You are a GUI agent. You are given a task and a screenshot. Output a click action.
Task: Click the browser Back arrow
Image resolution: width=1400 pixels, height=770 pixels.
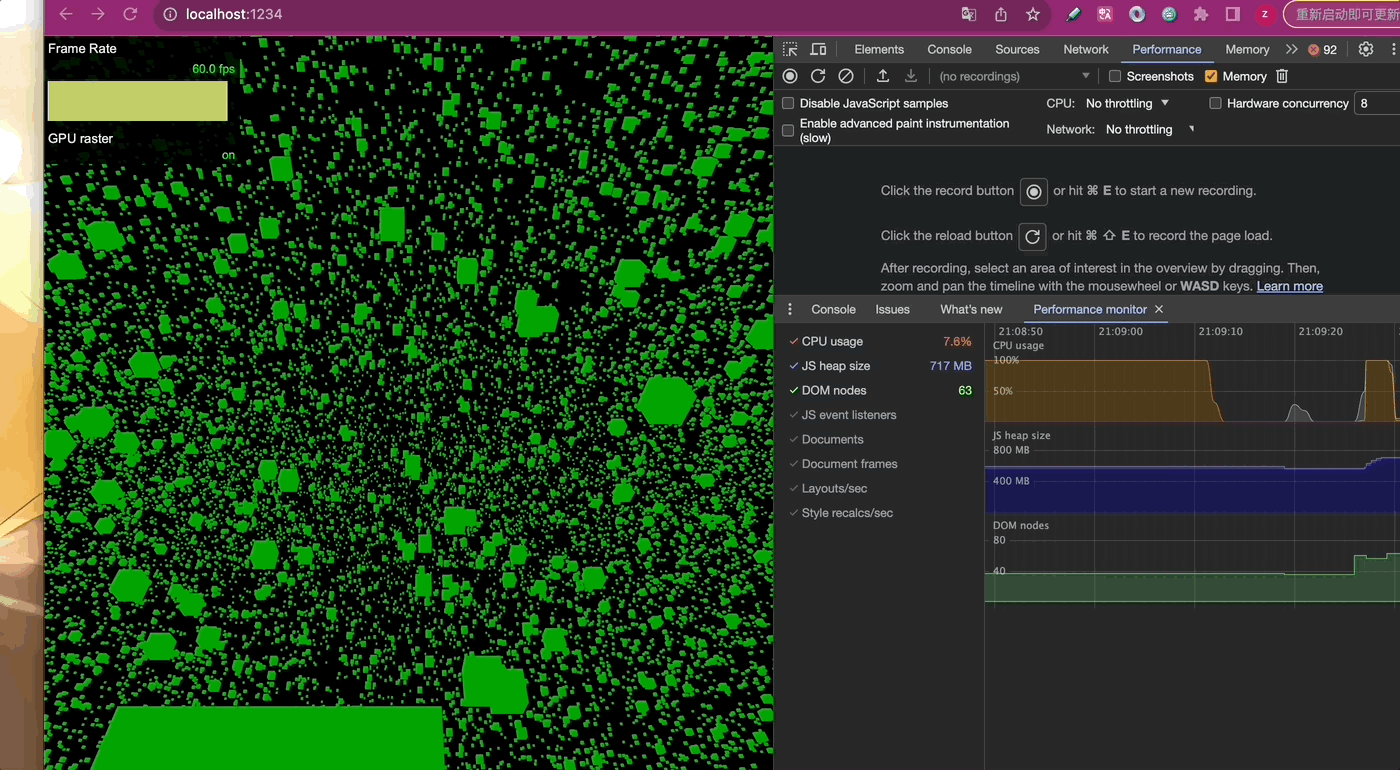click(x=66, y=14)
